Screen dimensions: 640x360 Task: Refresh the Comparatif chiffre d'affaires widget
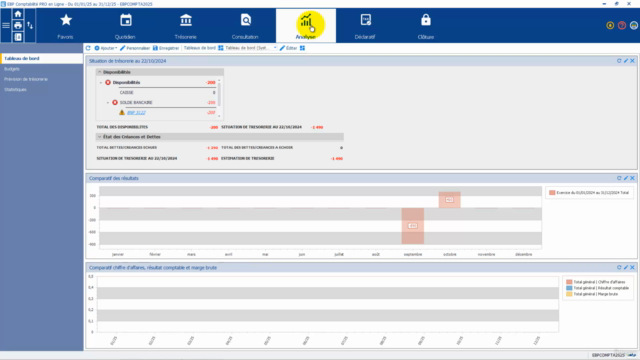619,267
